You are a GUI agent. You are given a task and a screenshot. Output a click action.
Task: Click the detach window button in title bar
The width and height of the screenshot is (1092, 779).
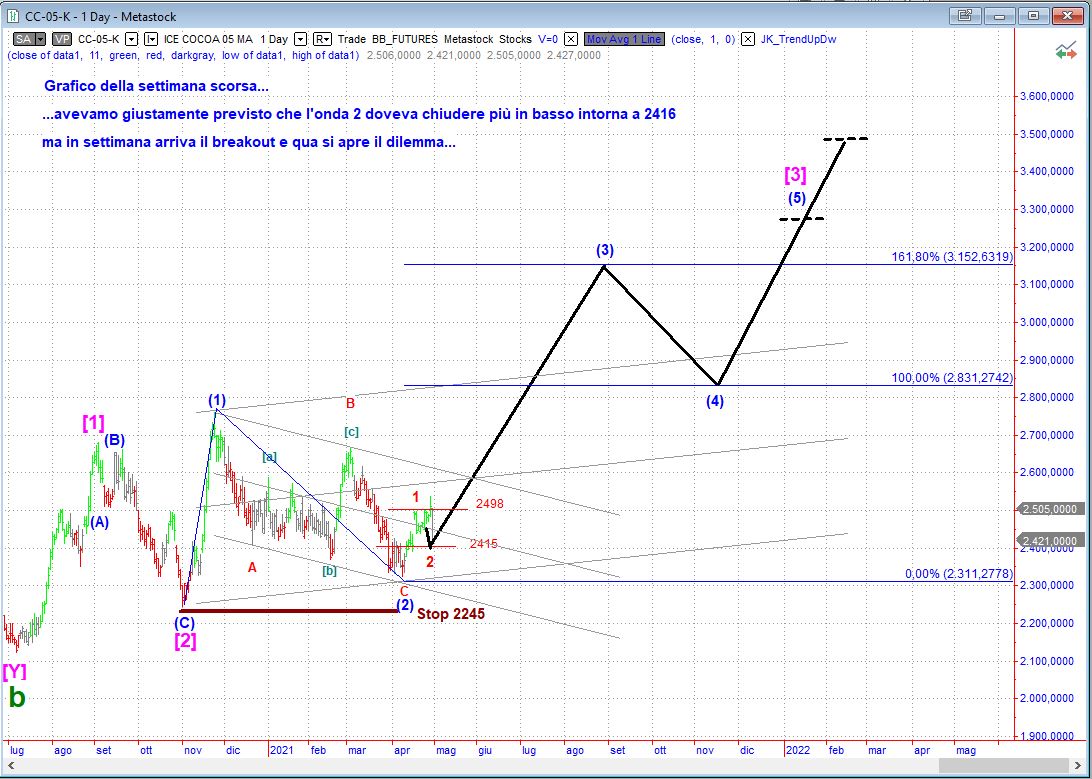click(965, 15)
